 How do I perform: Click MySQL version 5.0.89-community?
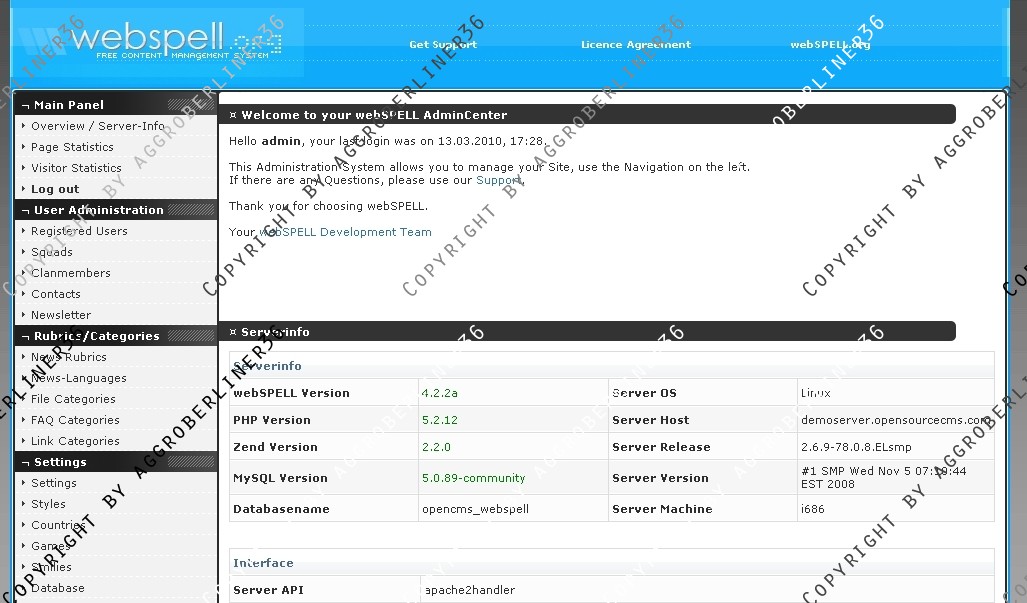(x=474, y=478)
